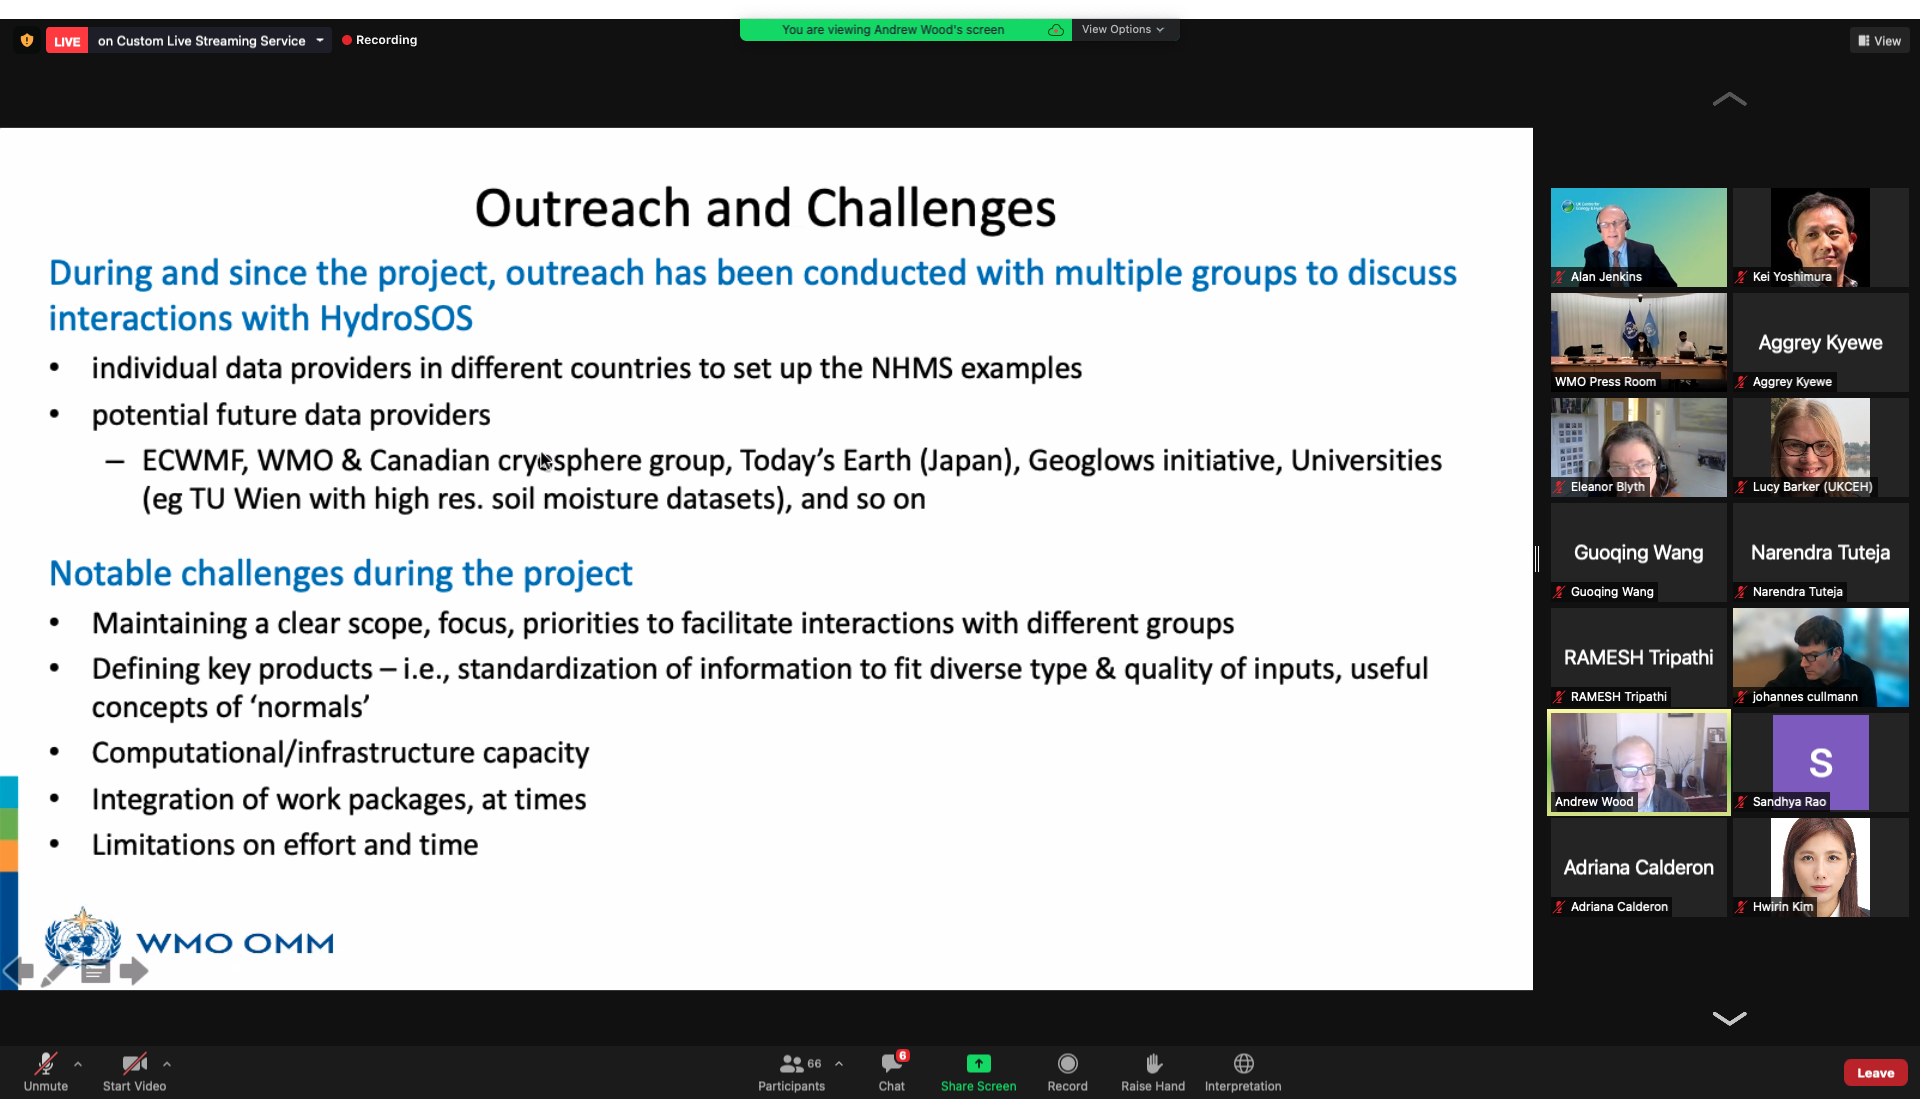Click the Integration of work packages bullet
The height and width of the screenshot is (1099, 1920).
click(x=339, y=799)
